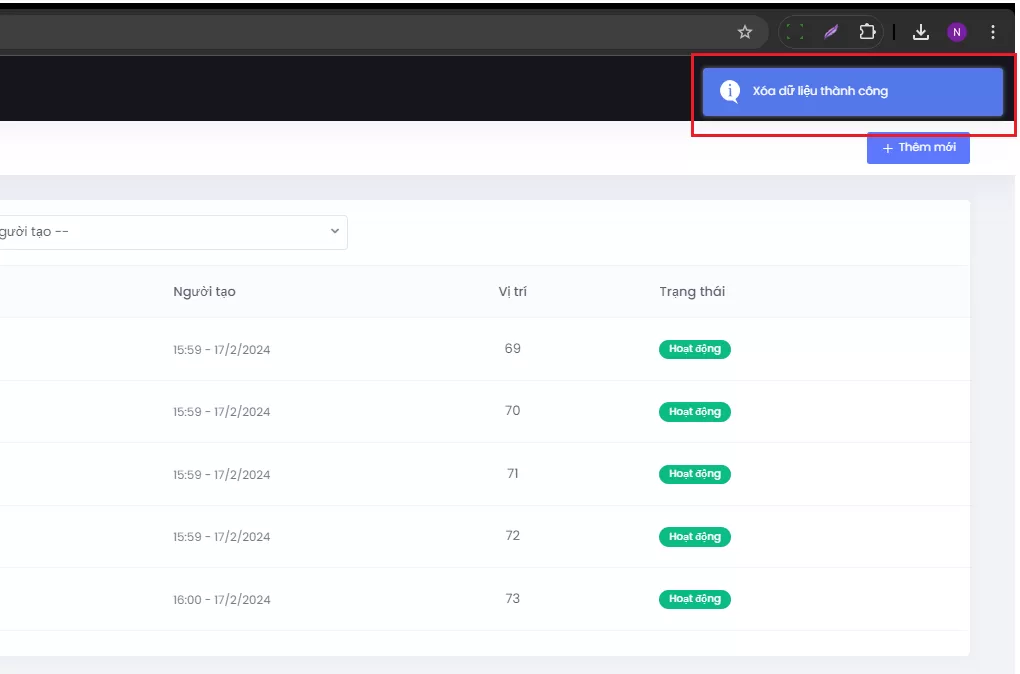Select position number 72 in the table
The width and height of the screenshot is (1020, 674).
click(512, 536)
